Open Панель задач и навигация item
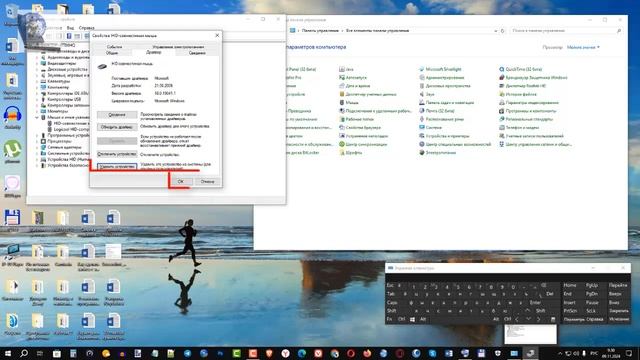Viewport: 640px width, 360px height. pyautogui.click(x=447, y=102)
